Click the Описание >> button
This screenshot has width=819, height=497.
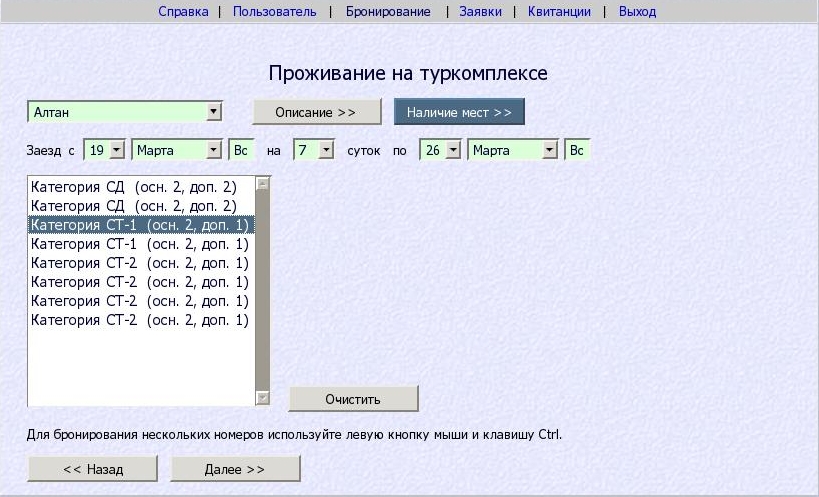click(x=317, y=112)
